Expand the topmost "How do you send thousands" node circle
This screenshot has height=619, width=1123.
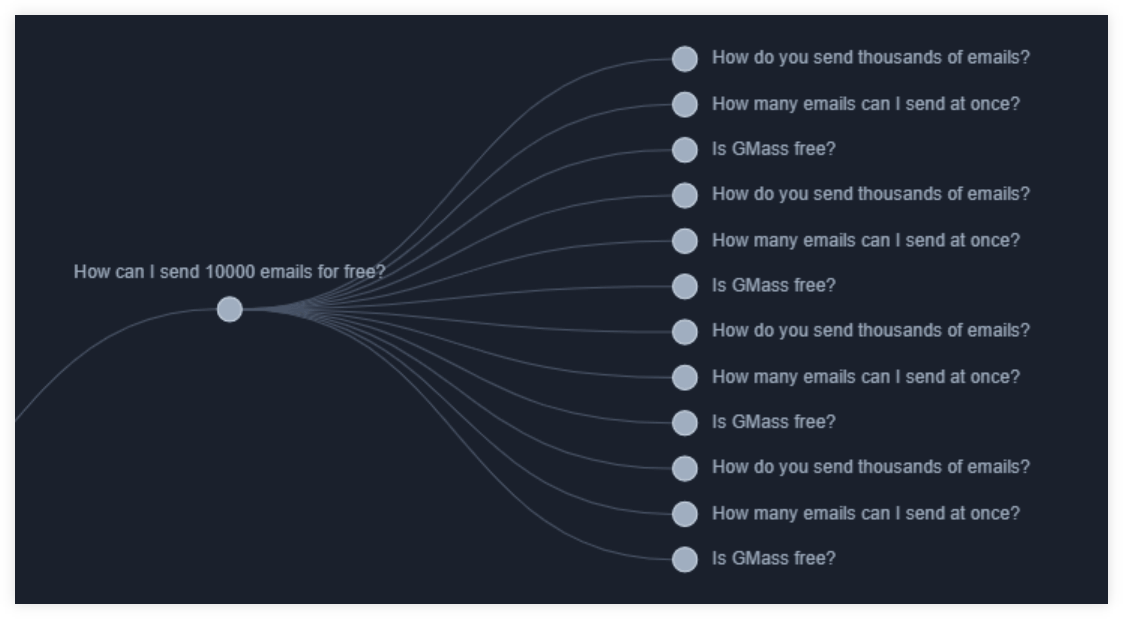[x=685, y=59]
